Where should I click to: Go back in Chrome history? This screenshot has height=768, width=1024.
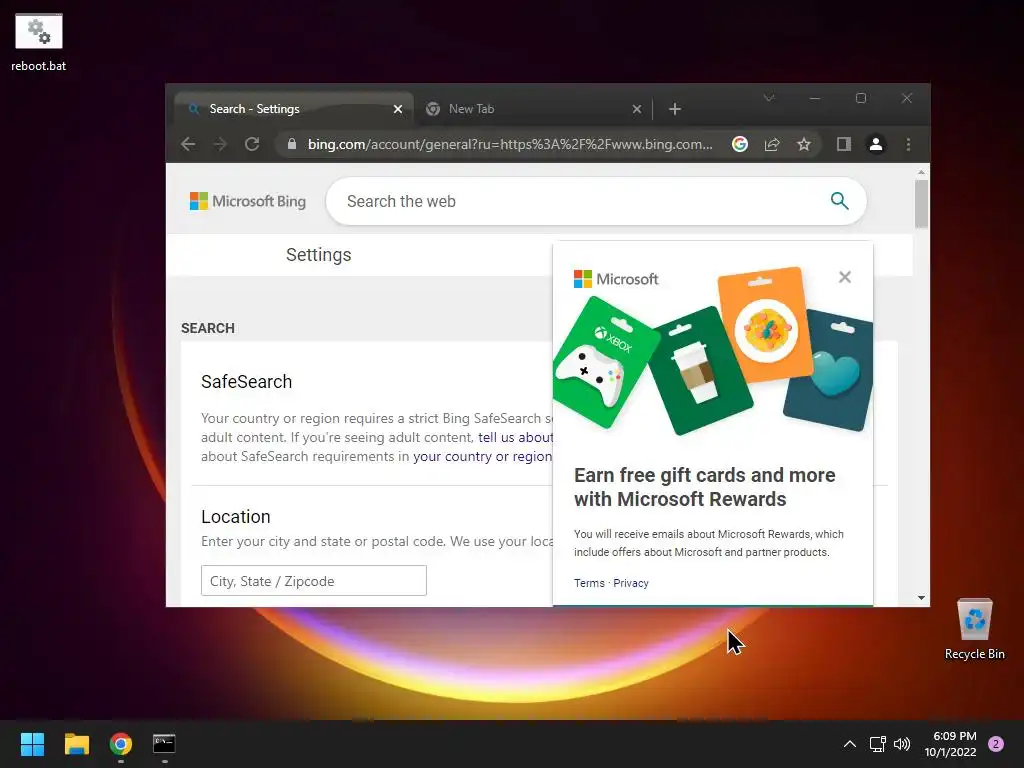coord(188,144)
